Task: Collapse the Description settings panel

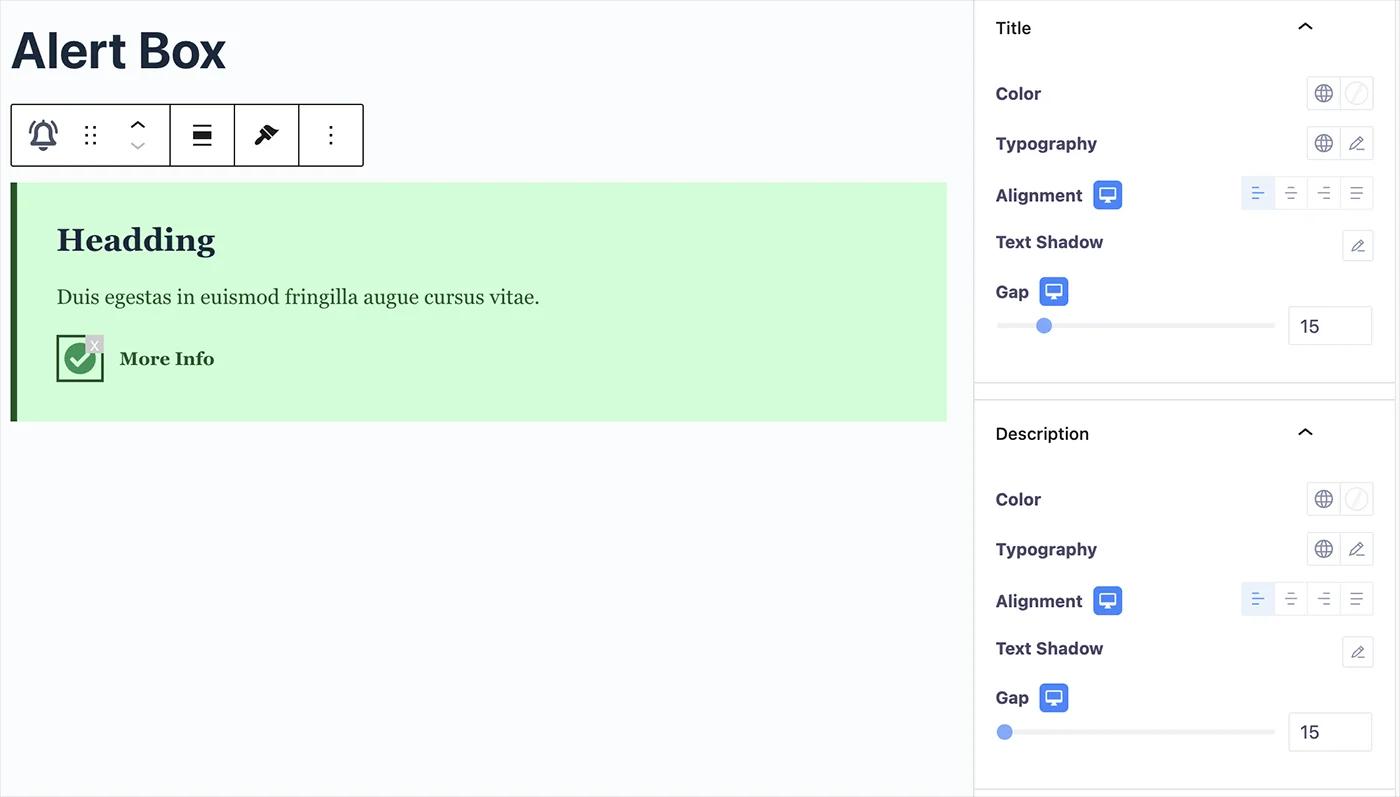Action: (x=1304, y=432)
